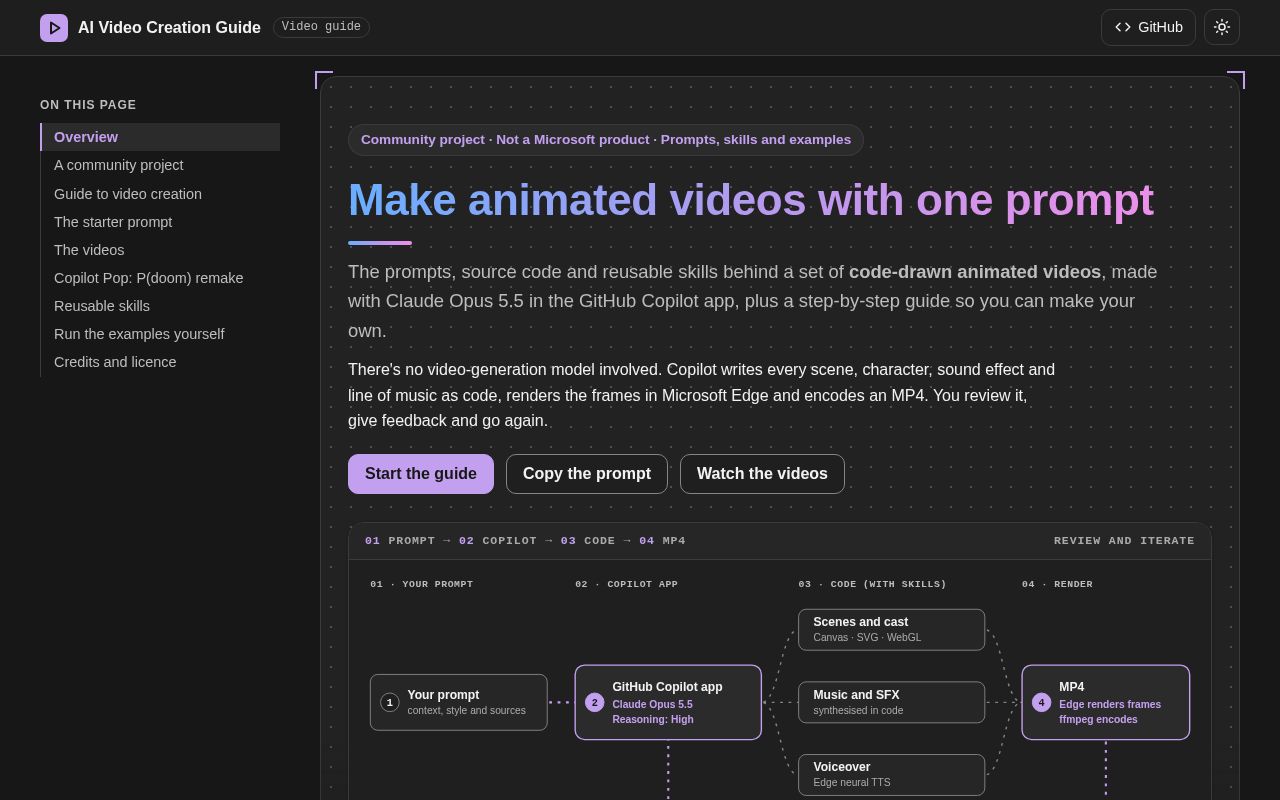Navigate to The videos section
The height and width of the screenshot is (800, 1280).
pyautogui.click(x=160, y=250)
